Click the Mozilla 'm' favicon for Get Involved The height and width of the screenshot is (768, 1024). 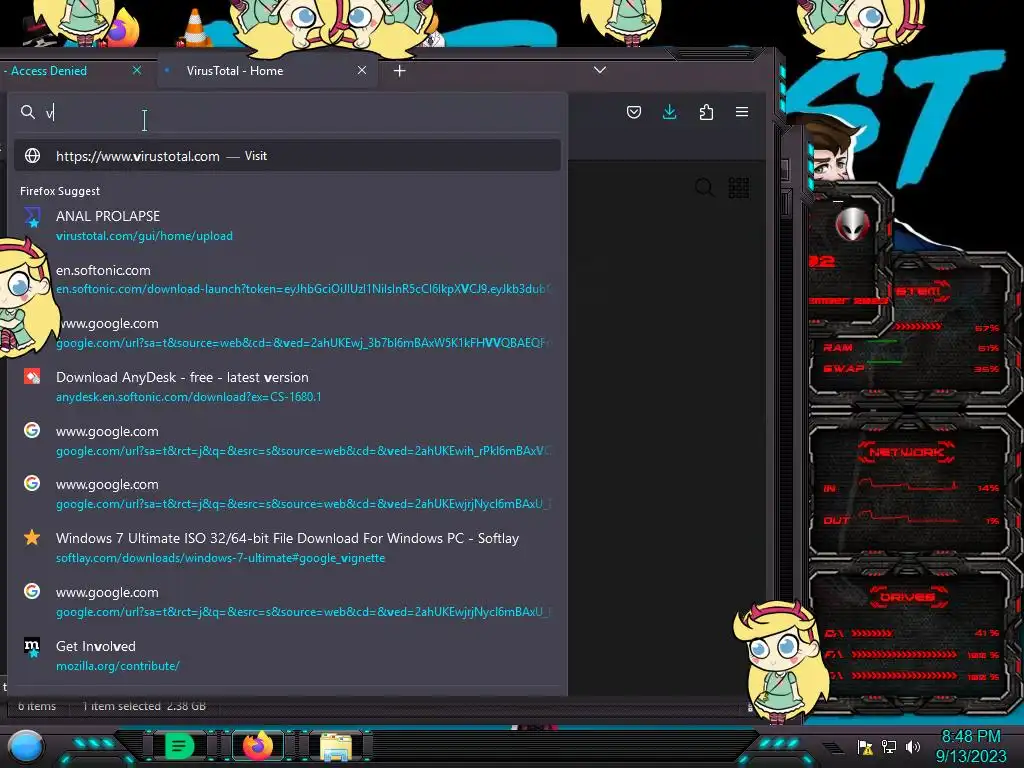coord(31,647)
